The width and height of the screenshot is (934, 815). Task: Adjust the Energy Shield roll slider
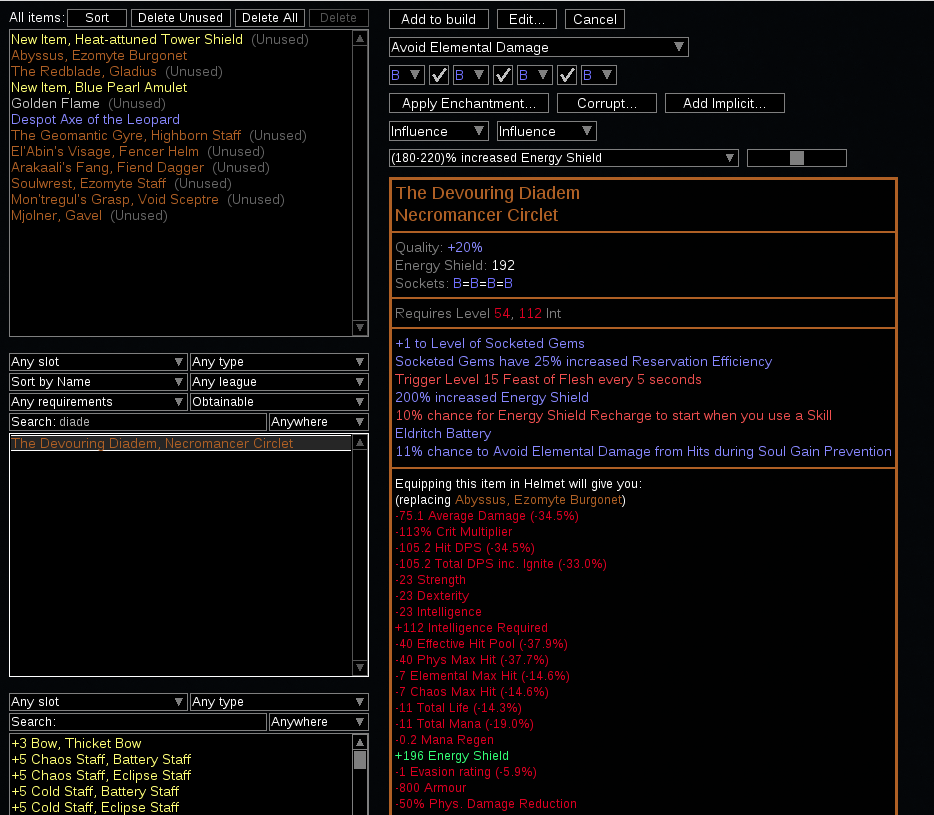tap(796, 158)
